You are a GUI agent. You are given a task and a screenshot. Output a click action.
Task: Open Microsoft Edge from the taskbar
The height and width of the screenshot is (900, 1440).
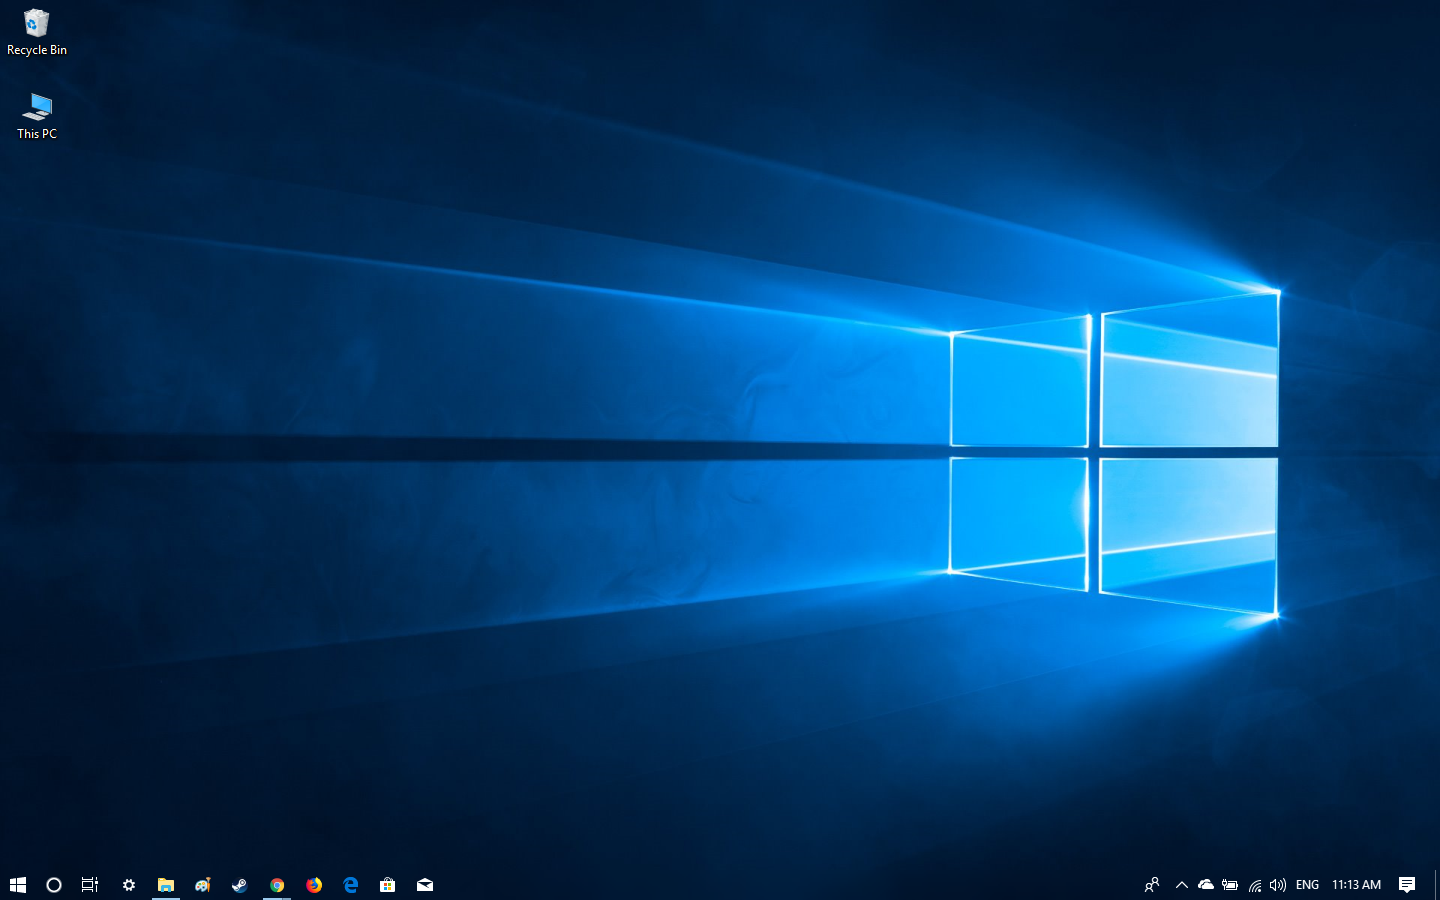click(351, 885)
